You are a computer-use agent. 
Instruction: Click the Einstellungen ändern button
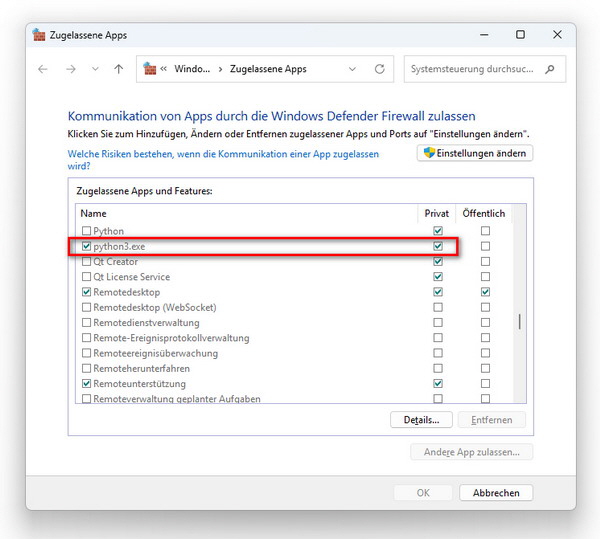tap(474, 153)
